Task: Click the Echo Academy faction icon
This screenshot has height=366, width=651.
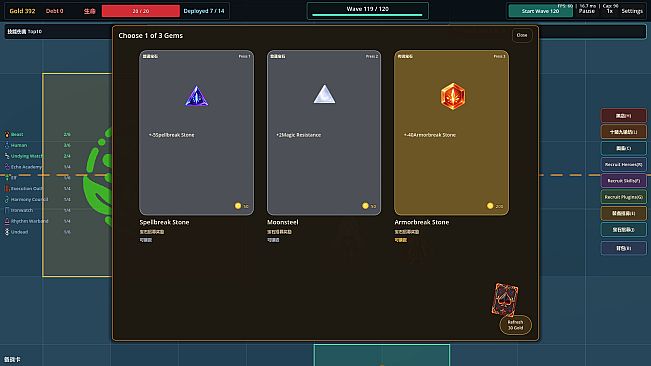Action: (7, 167)
